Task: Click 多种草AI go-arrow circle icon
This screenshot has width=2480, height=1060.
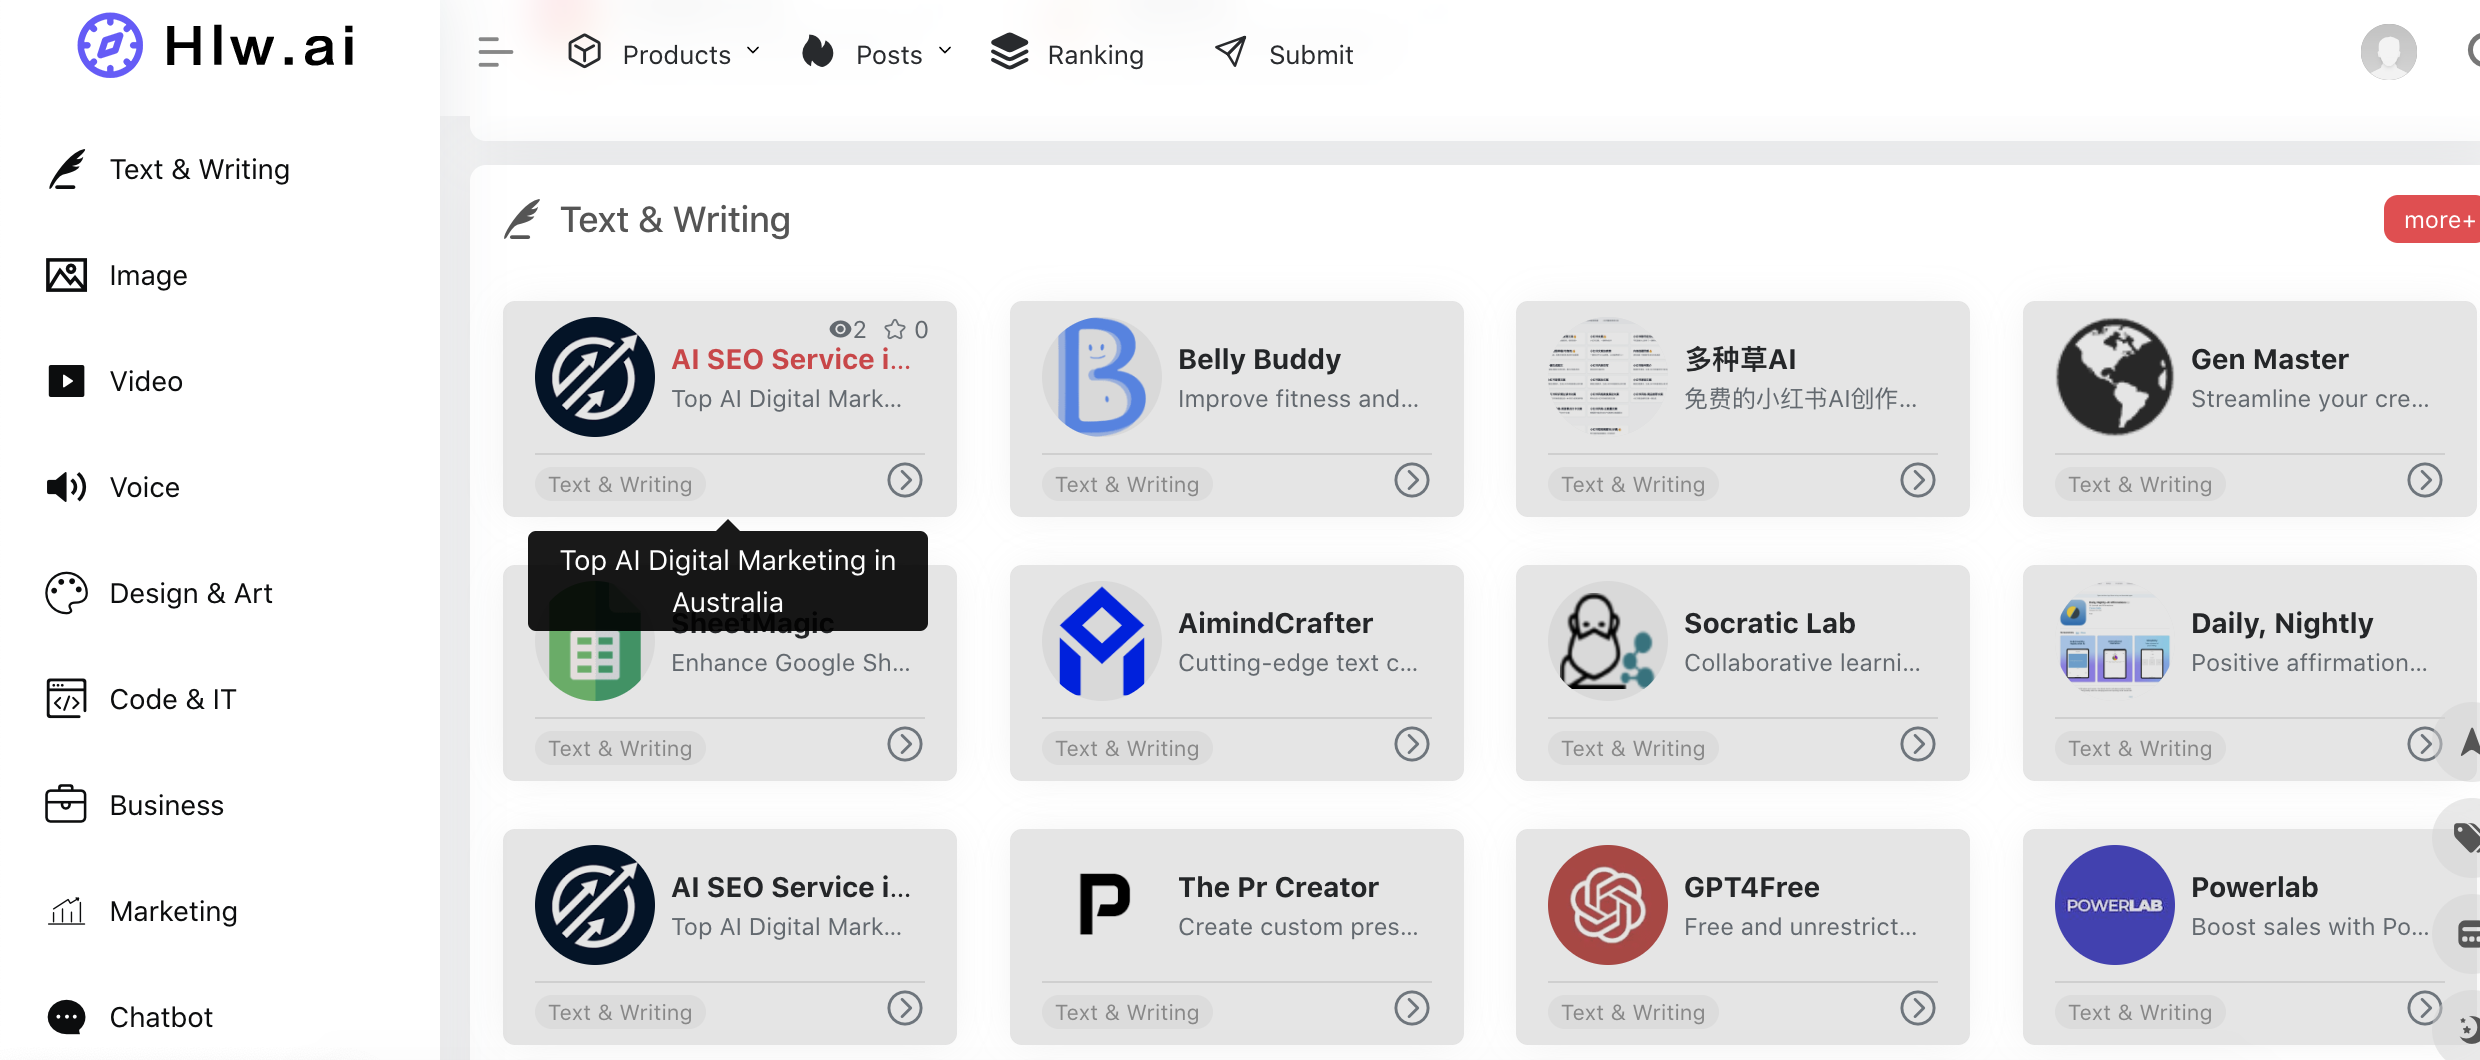Action: pyautogui.click(x=1918, y=481)
